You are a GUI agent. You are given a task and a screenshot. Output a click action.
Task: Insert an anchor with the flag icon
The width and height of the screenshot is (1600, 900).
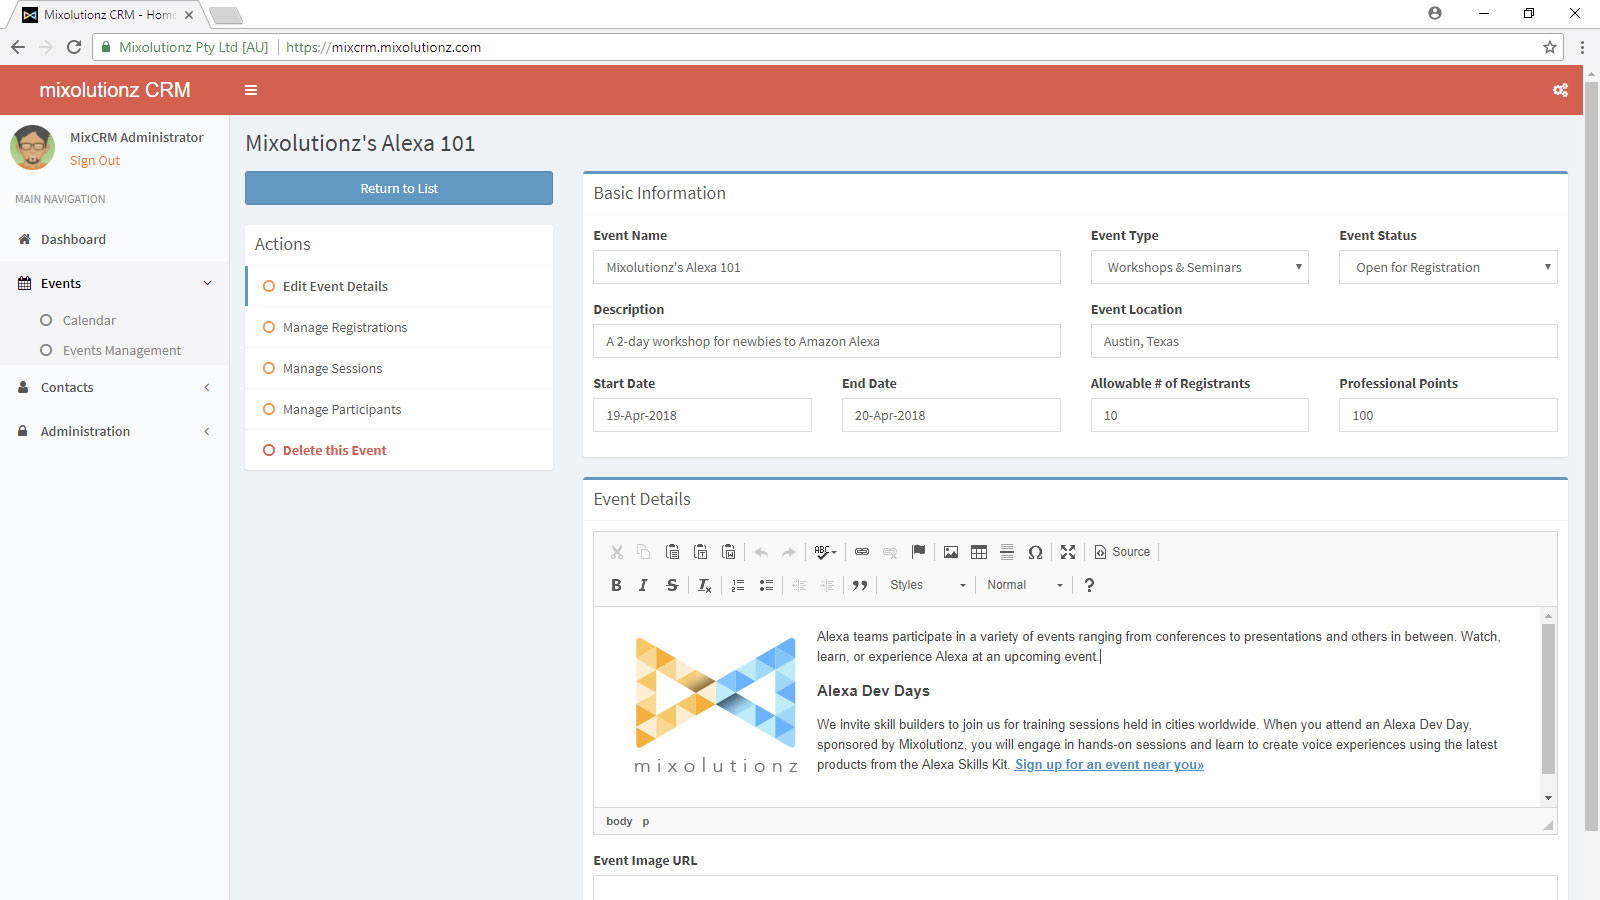coord(918,552)
